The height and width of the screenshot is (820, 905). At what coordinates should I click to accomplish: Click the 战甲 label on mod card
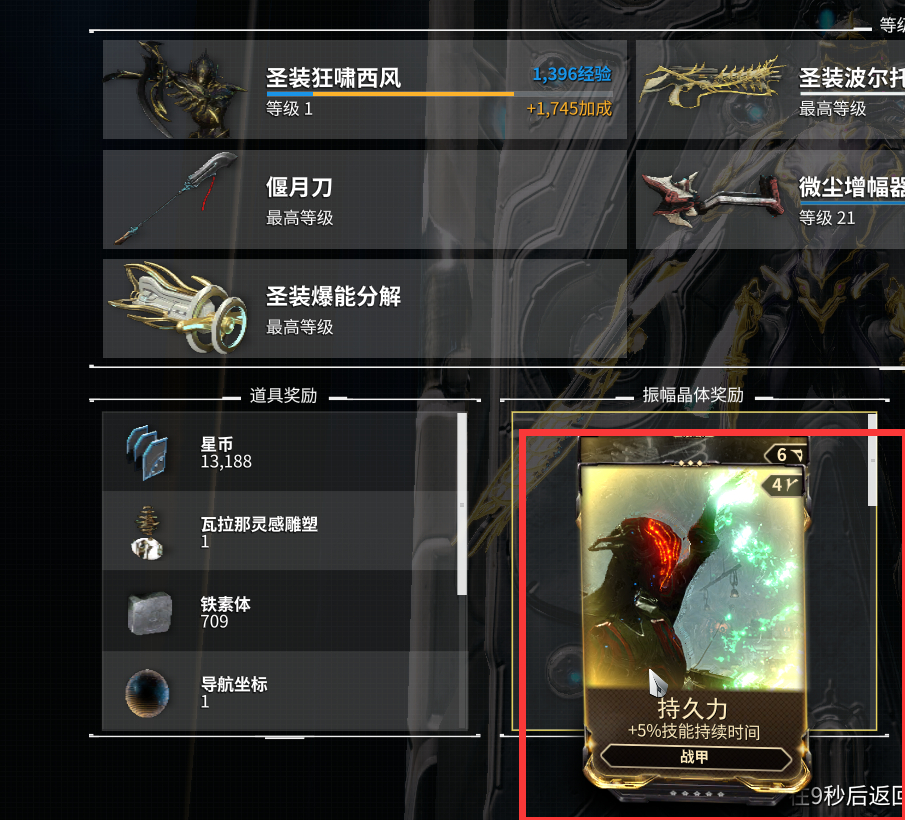pos(694,757)
